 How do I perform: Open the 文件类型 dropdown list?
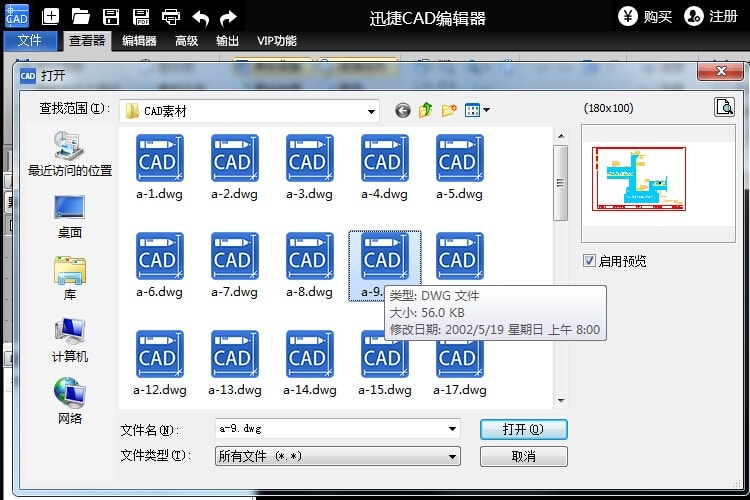click(453, 456)
